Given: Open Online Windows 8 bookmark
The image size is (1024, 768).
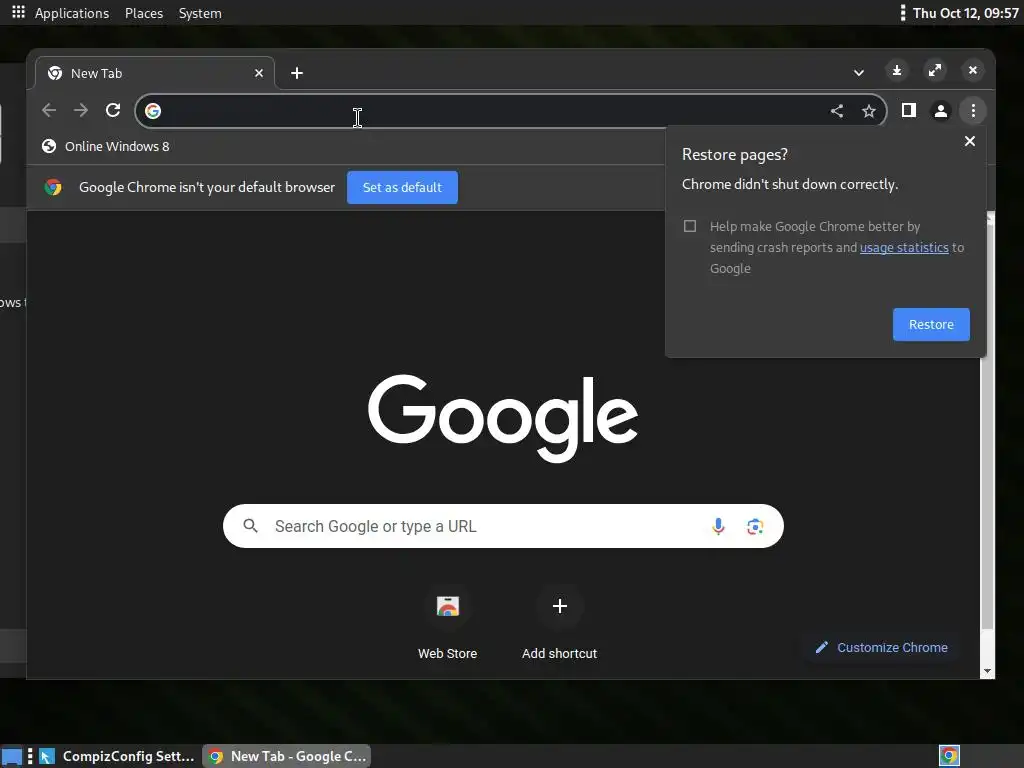Looking at the screenshot, I should pyautogui.click(x=105, y=146).
